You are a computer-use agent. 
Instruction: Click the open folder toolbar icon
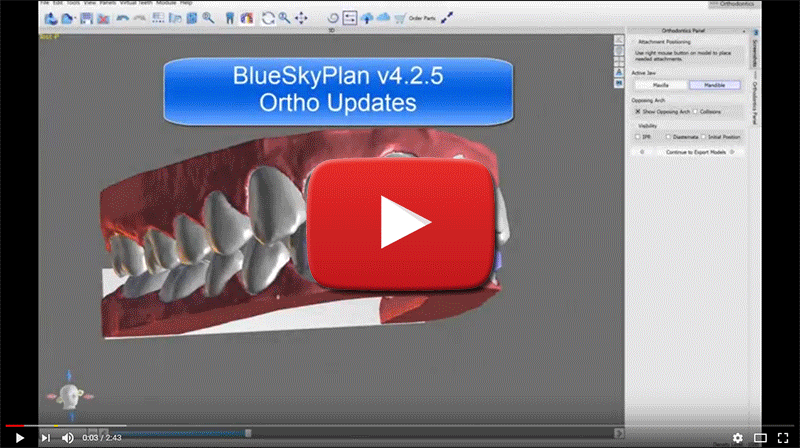tap(67, 18)
